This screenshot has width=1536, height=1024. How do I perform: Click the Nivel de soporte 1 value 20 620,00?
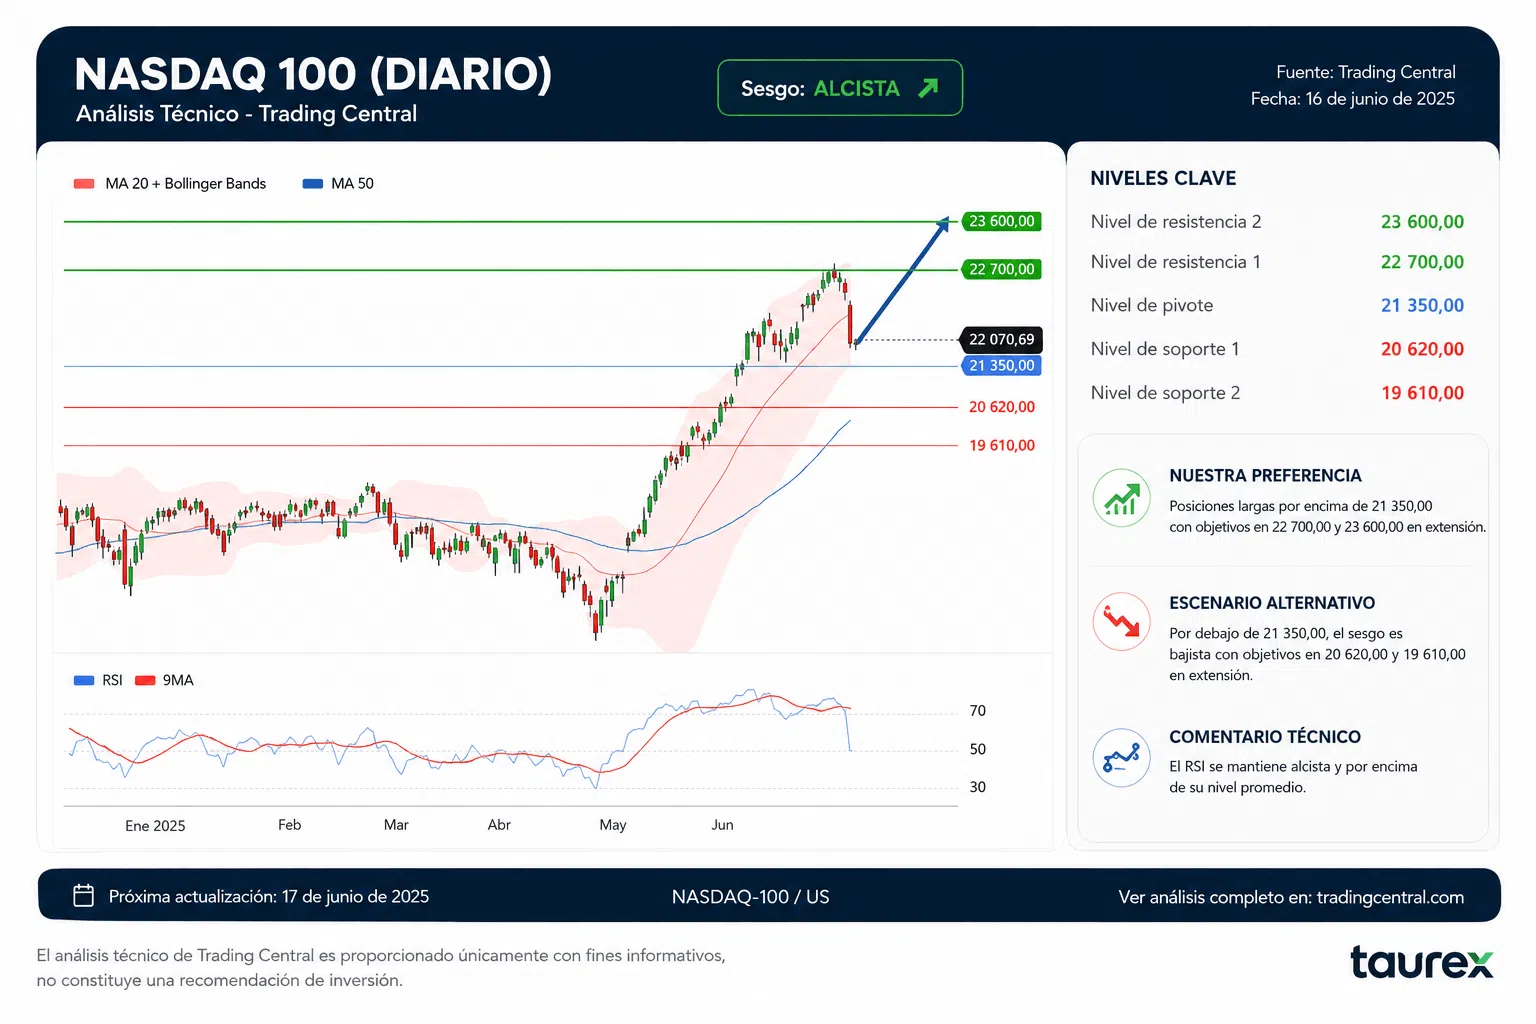pyautogui.click(x=1422, y=349)
